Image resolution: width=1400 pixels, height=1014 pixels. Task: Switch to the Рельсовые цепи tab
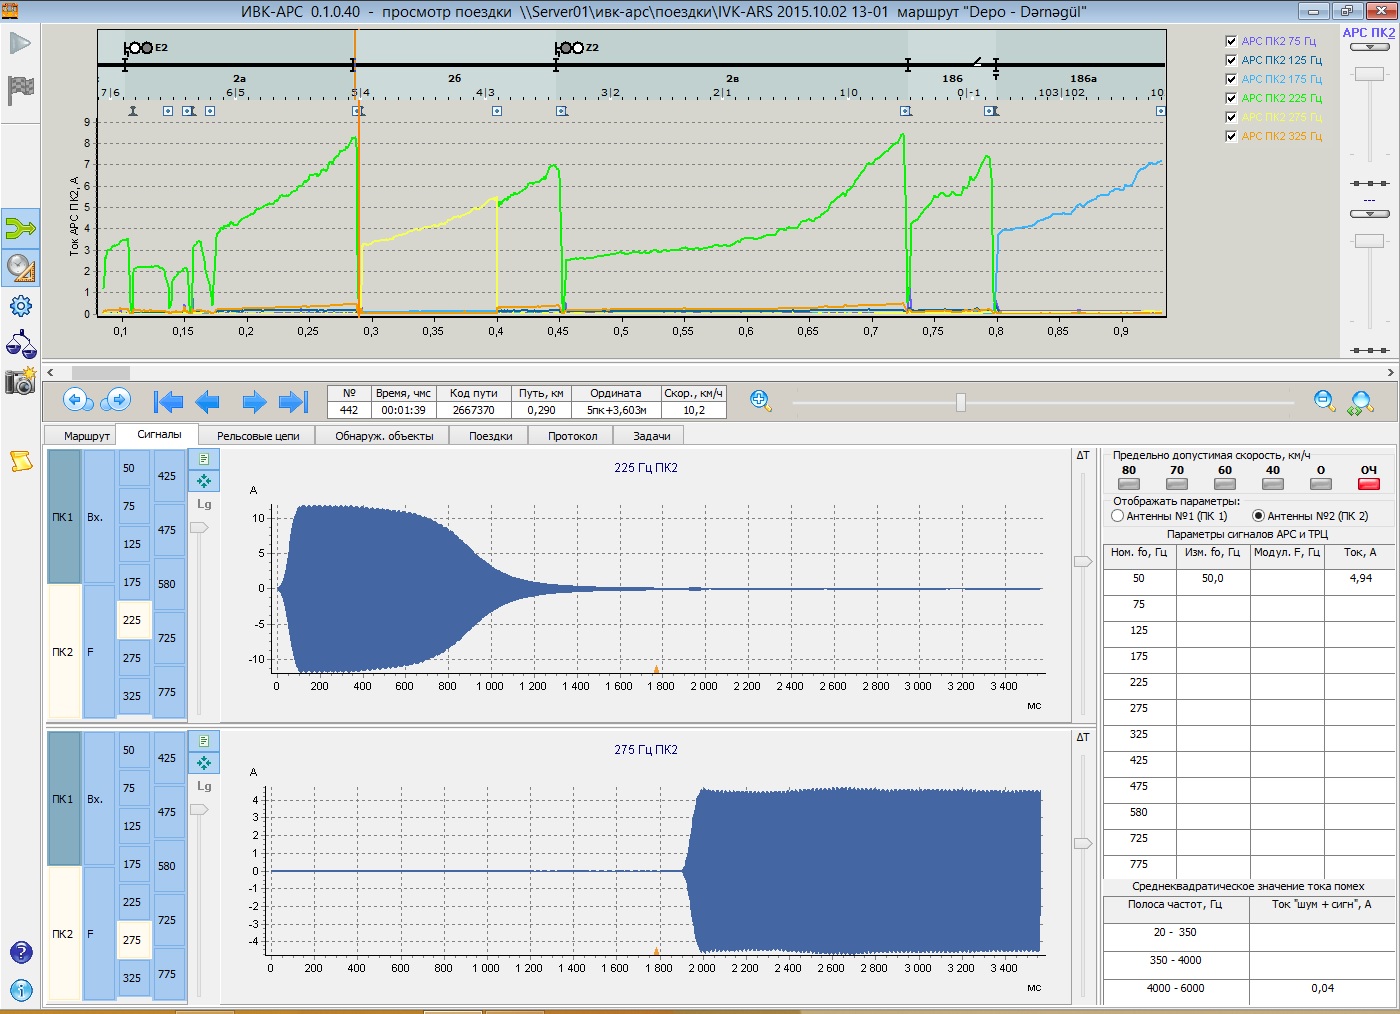coord(258,436)
